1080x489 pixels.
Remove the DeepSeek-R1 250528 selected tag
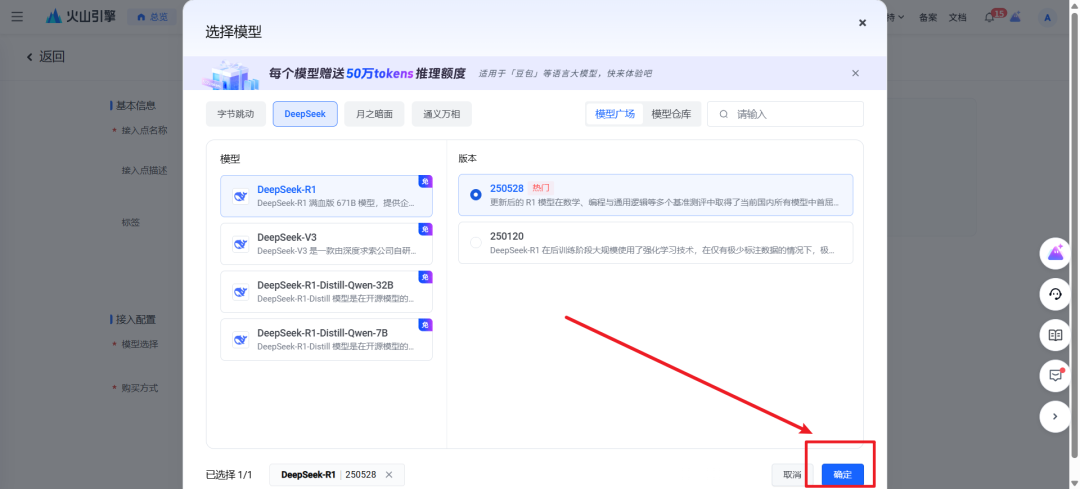coord(388,475)
